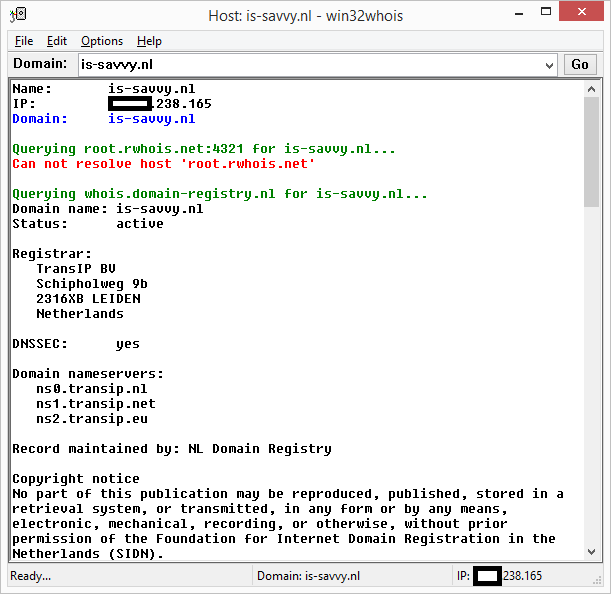The width and height of the screenshot is (611, 594).
Task: Open the Help menu
Action: click(x=149, y=41)
